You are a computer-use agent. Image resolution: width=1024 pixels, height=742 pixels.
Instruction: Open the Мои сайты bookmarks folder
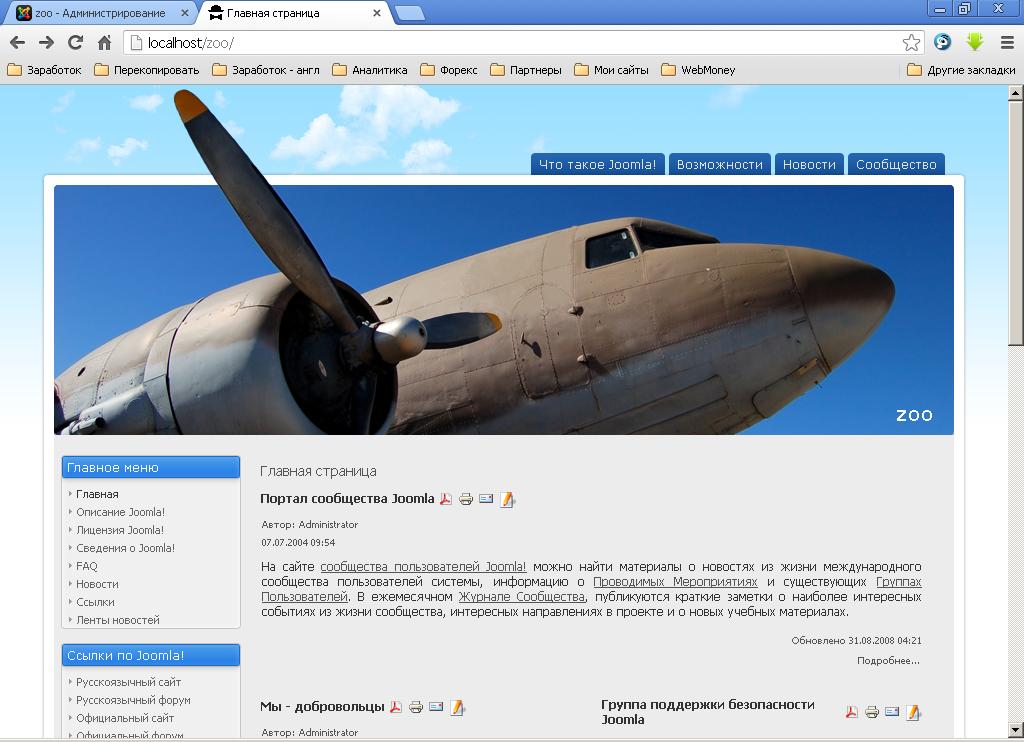[x=611, y=70]
